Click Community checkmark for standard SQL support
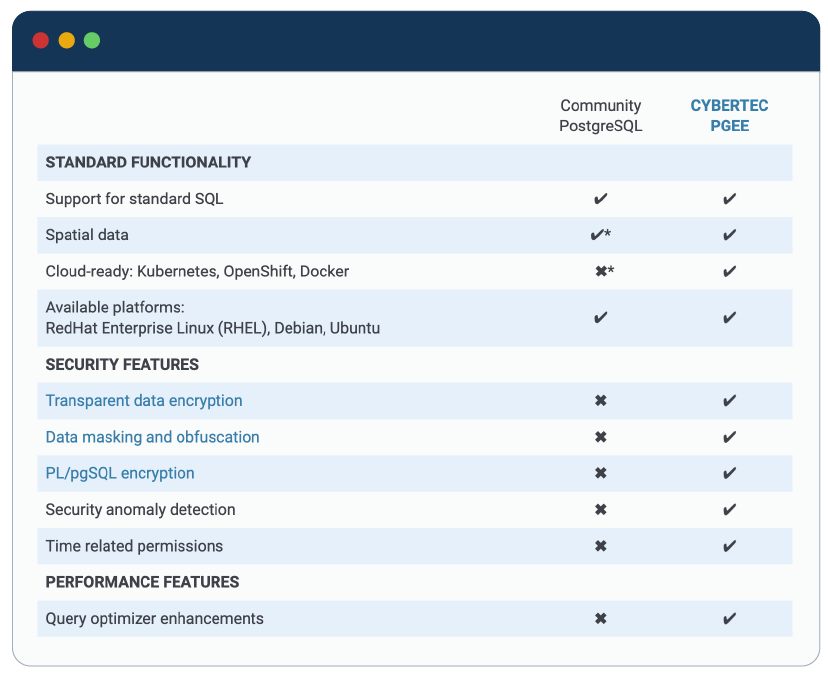The height and width of the screenshot is (673, 828). point(600,199)
